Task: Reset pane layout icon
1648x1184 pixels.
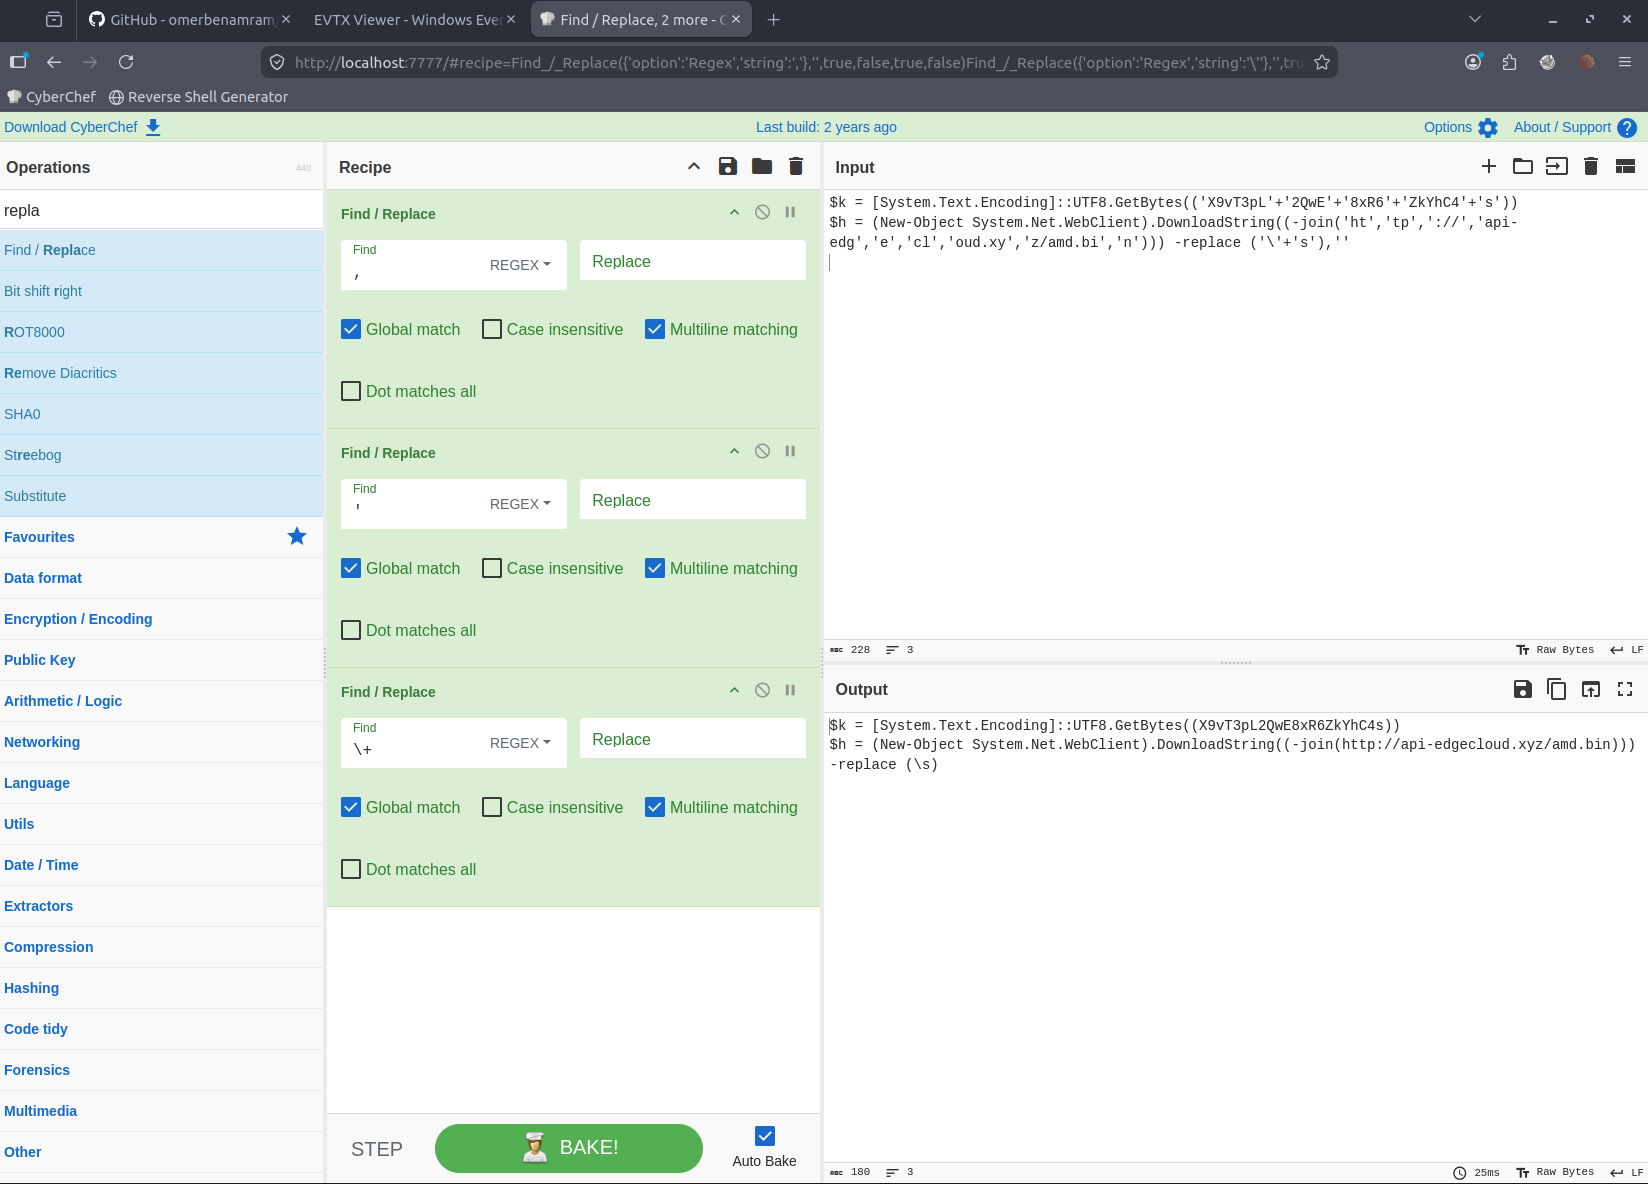Action: point(1625,166)
